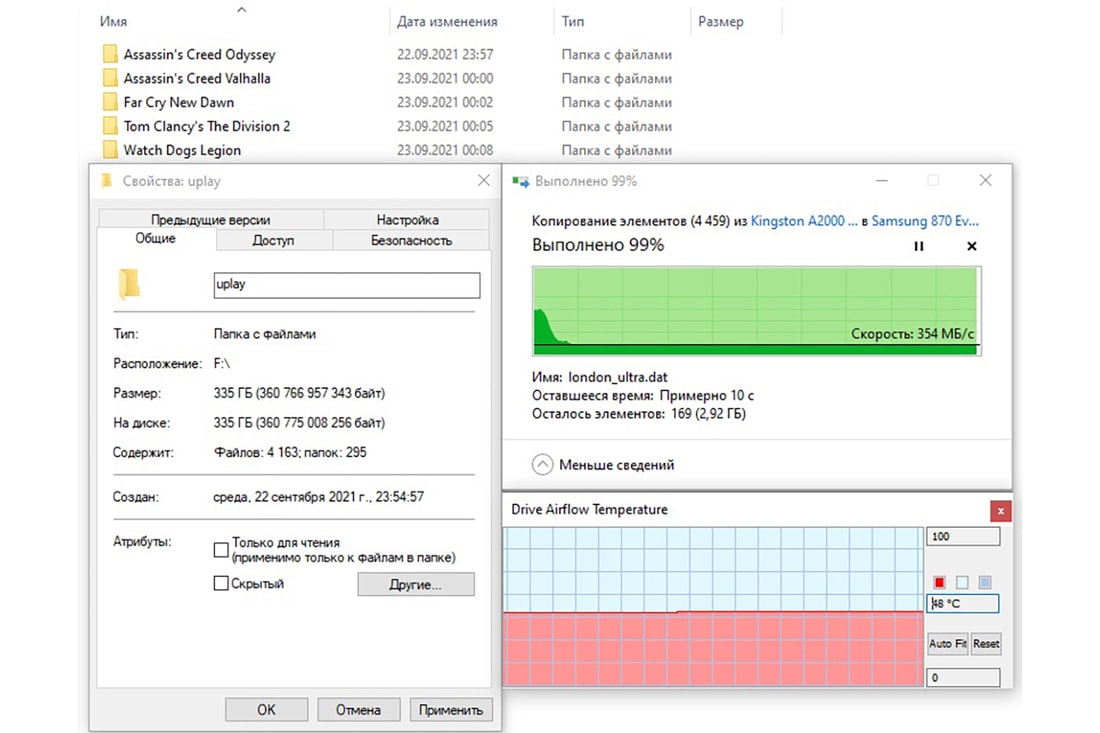Click the airflow temperature graph

pyautogui.click(x=713, y=606)
